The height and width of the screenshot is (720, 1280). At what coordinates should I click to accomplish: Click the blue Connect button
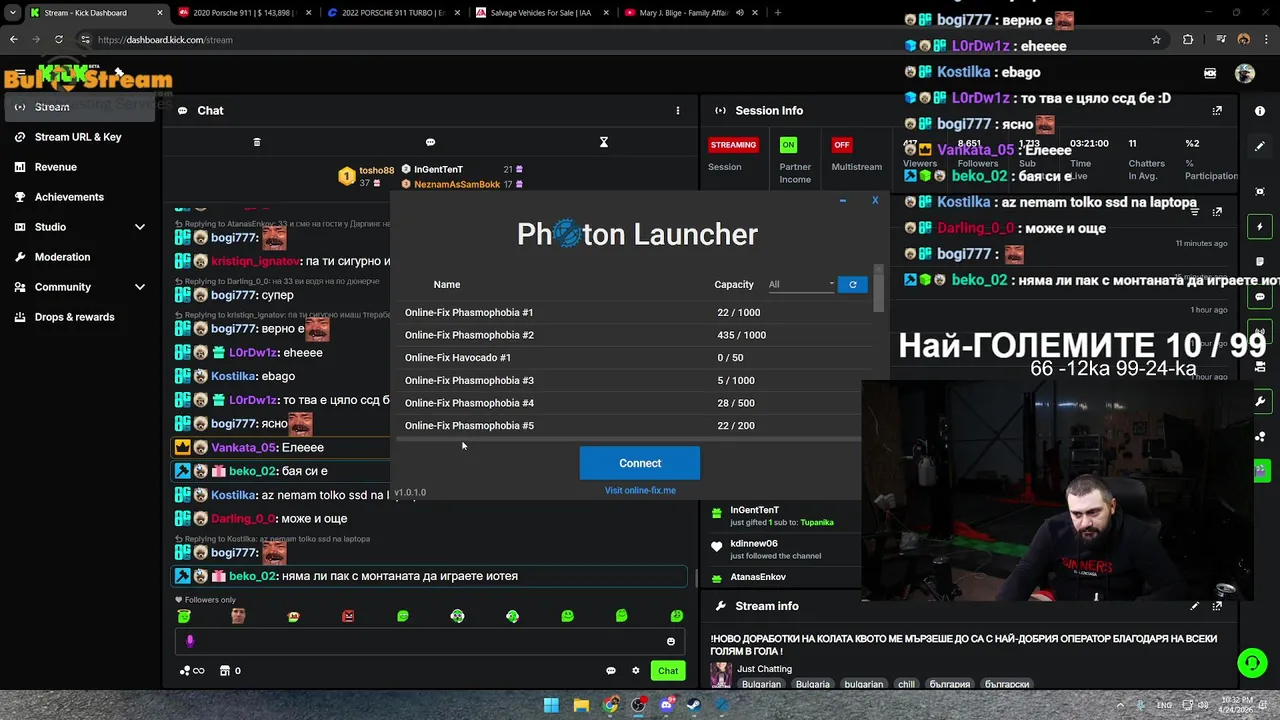640,463
